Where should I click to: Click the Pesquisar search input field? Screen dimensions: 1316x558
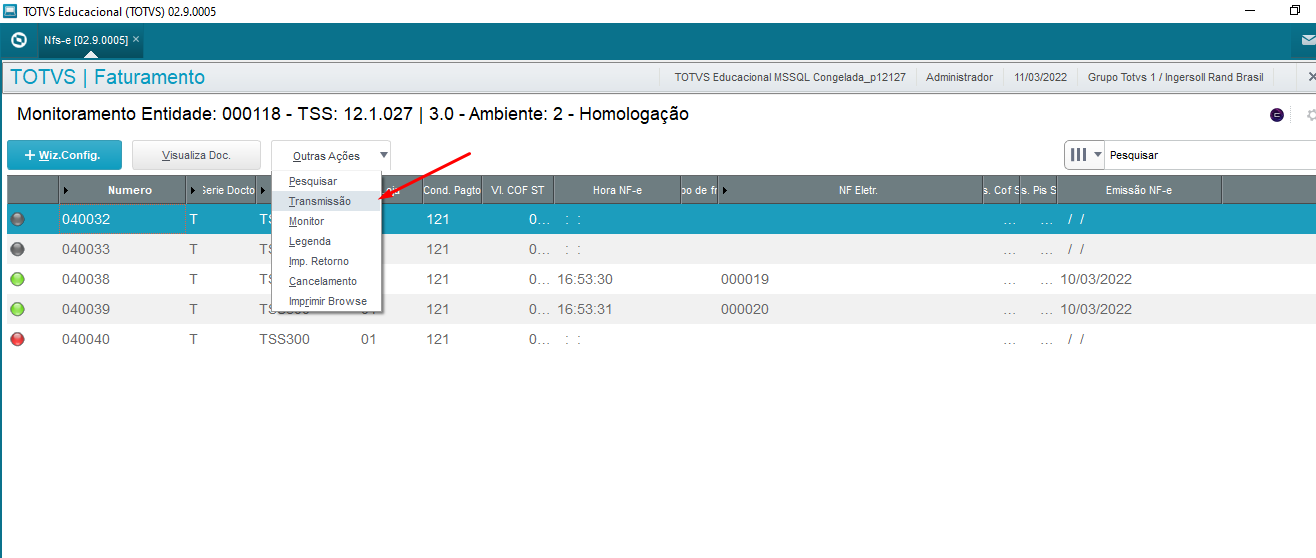pyautogui.click(x=1210, y=155)
